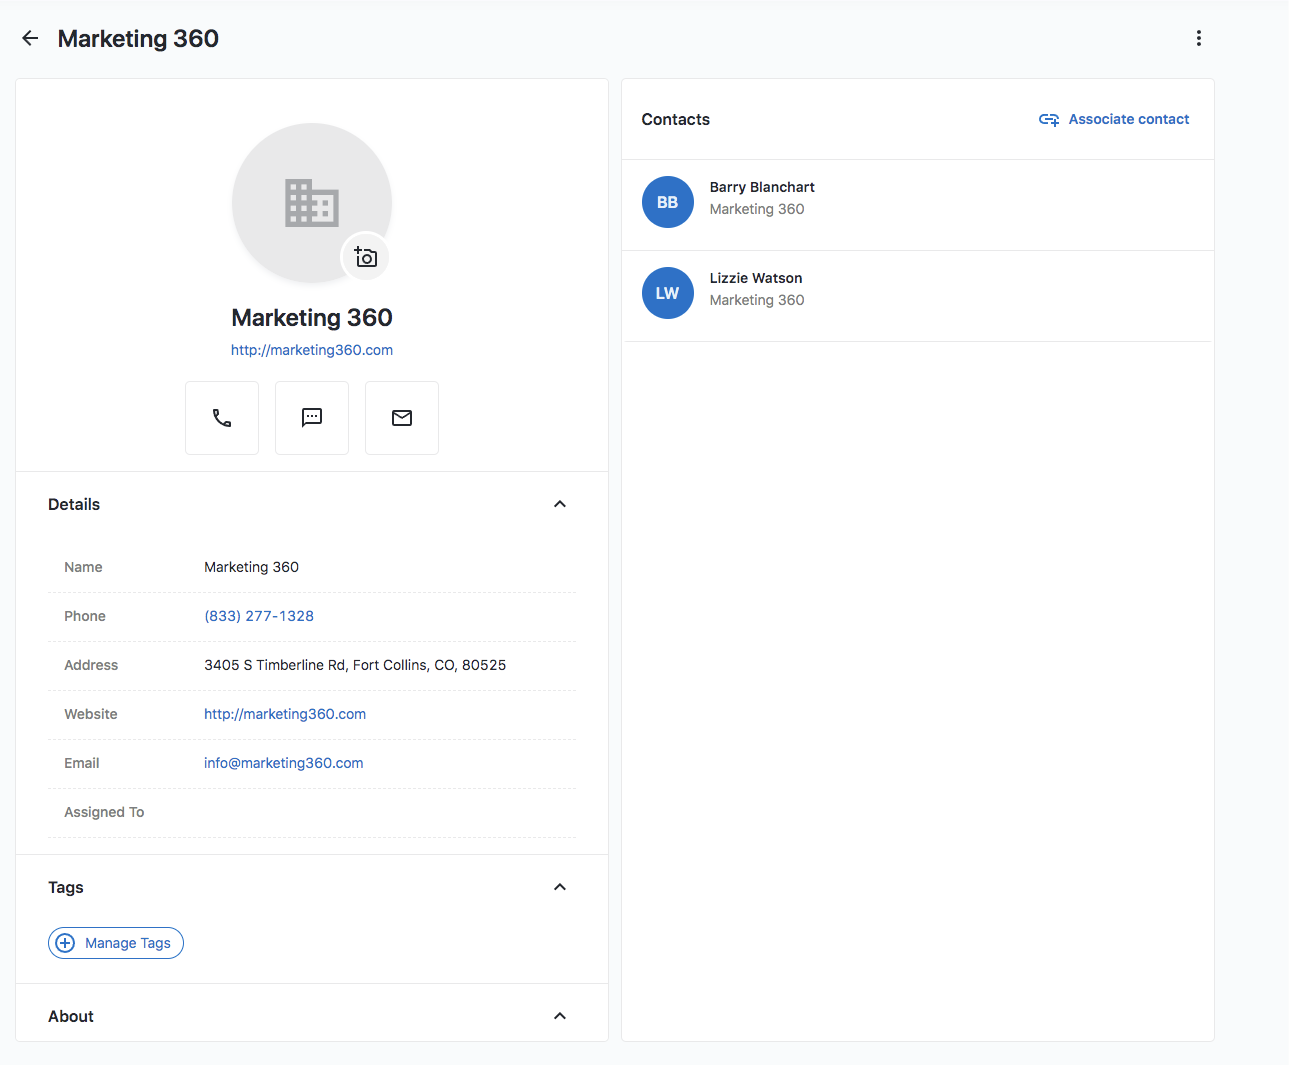Click the Fort Collins address value
This screenshot has height=1065, width=1289.
point(355,665)
